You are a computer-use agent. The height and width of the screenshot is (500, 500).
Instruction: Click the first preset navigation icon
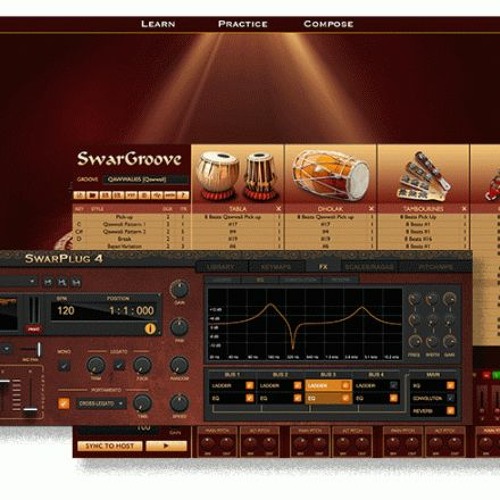pos(48,282)
